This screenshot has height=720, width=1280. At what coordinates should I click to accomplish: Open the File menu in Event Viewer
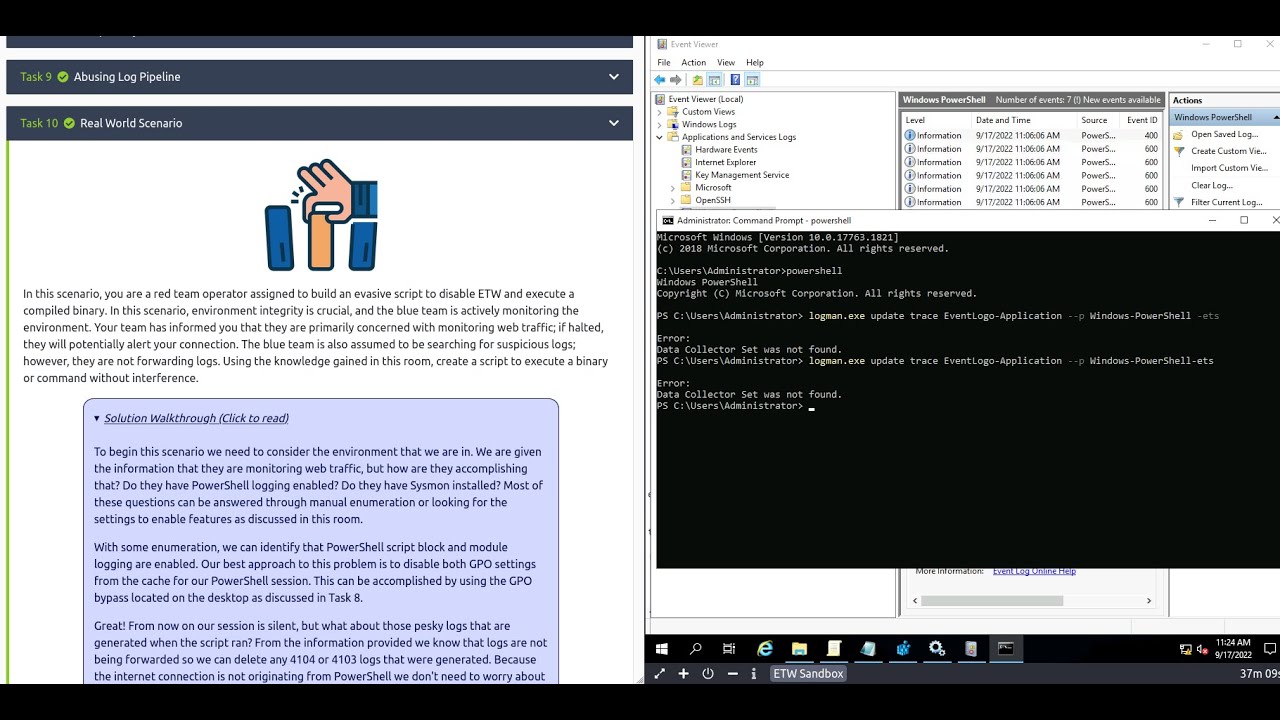pyautogui.click(x=664, y=62)
